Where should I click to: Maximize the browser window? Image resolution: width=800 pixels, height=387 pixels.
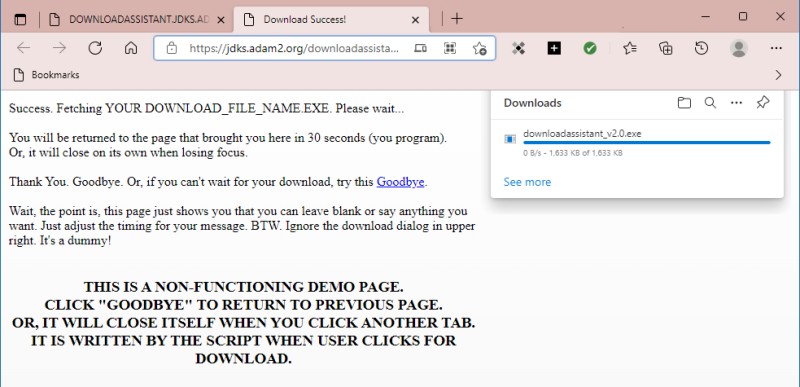click(743, 17)
